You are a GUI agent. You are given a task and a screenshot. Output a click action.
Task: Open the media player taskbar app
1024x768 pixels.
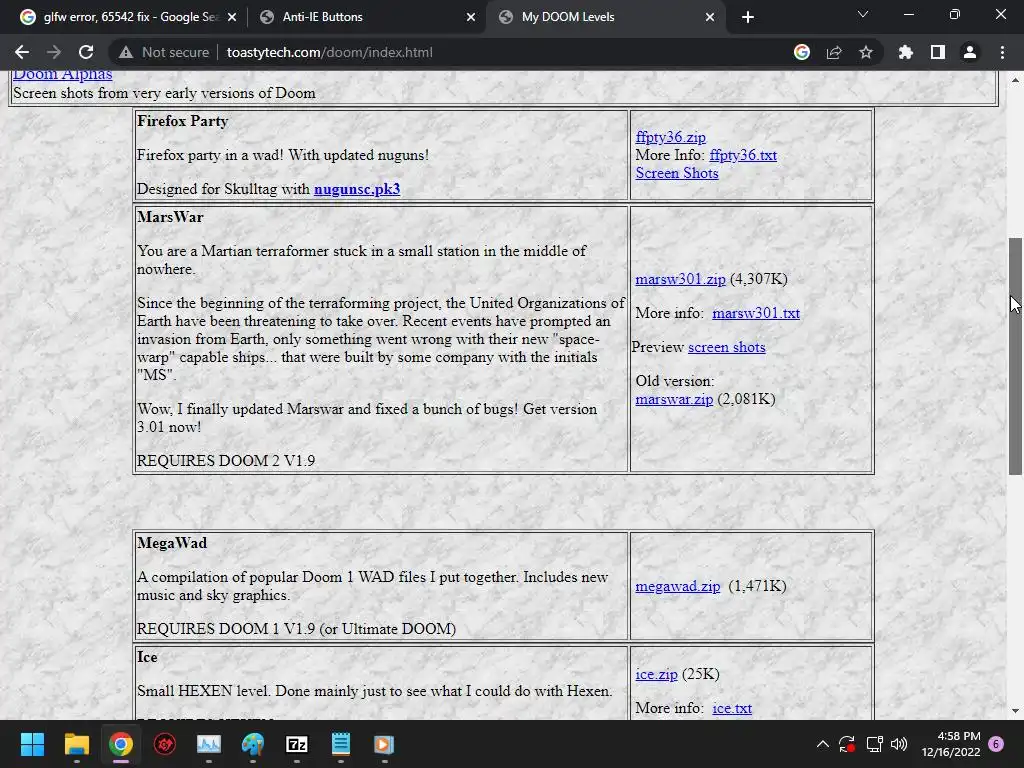tap(384, 744)
